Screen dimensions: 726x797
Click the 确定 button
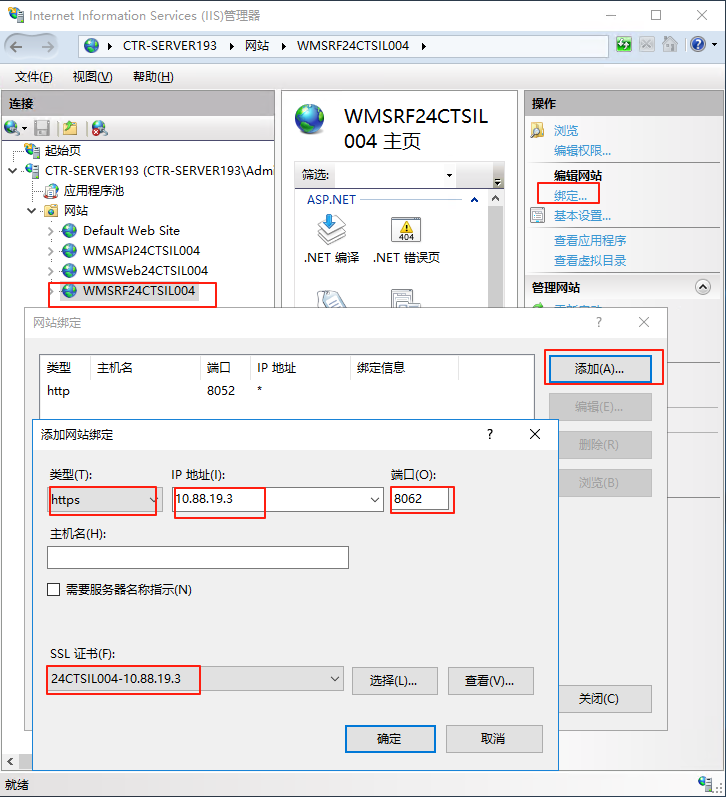389,739
